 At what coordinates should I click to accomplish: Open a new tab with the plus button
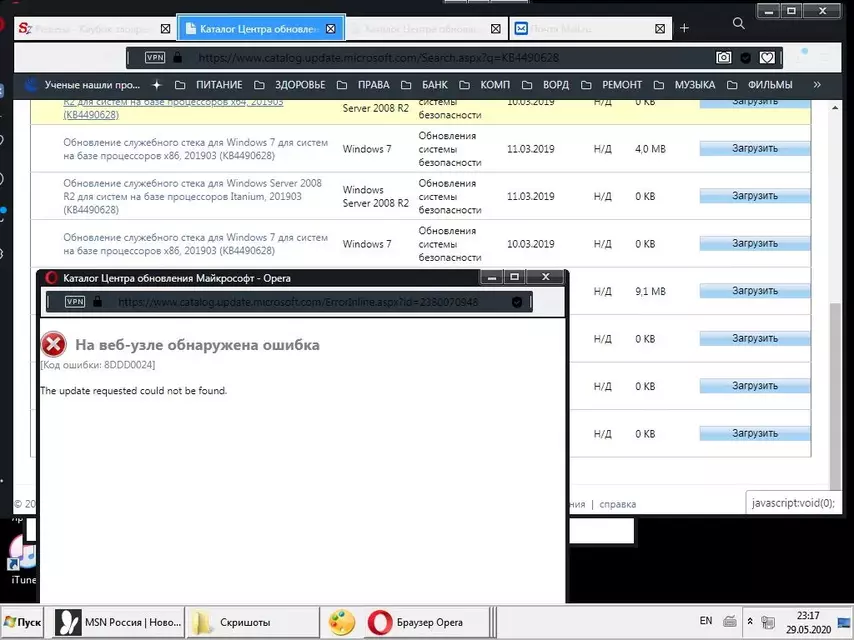click(x=684, y=28)
